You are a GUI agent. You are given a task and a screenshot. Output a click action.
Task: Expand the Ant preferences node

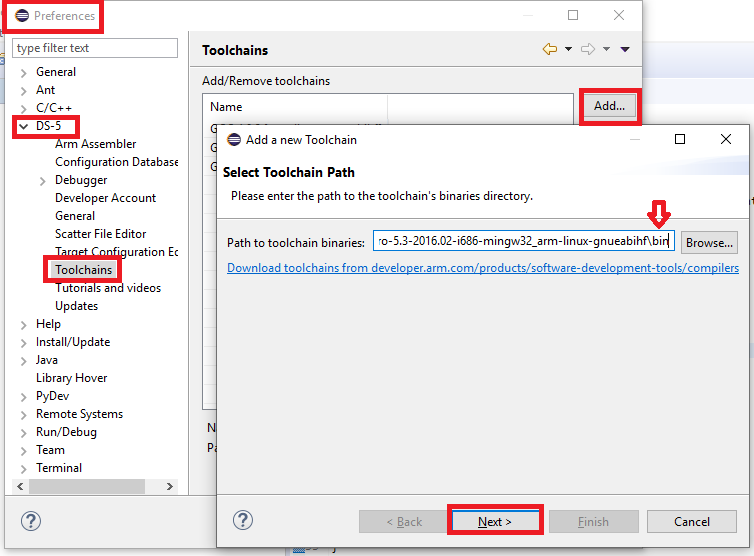click(x=24, y=90)
